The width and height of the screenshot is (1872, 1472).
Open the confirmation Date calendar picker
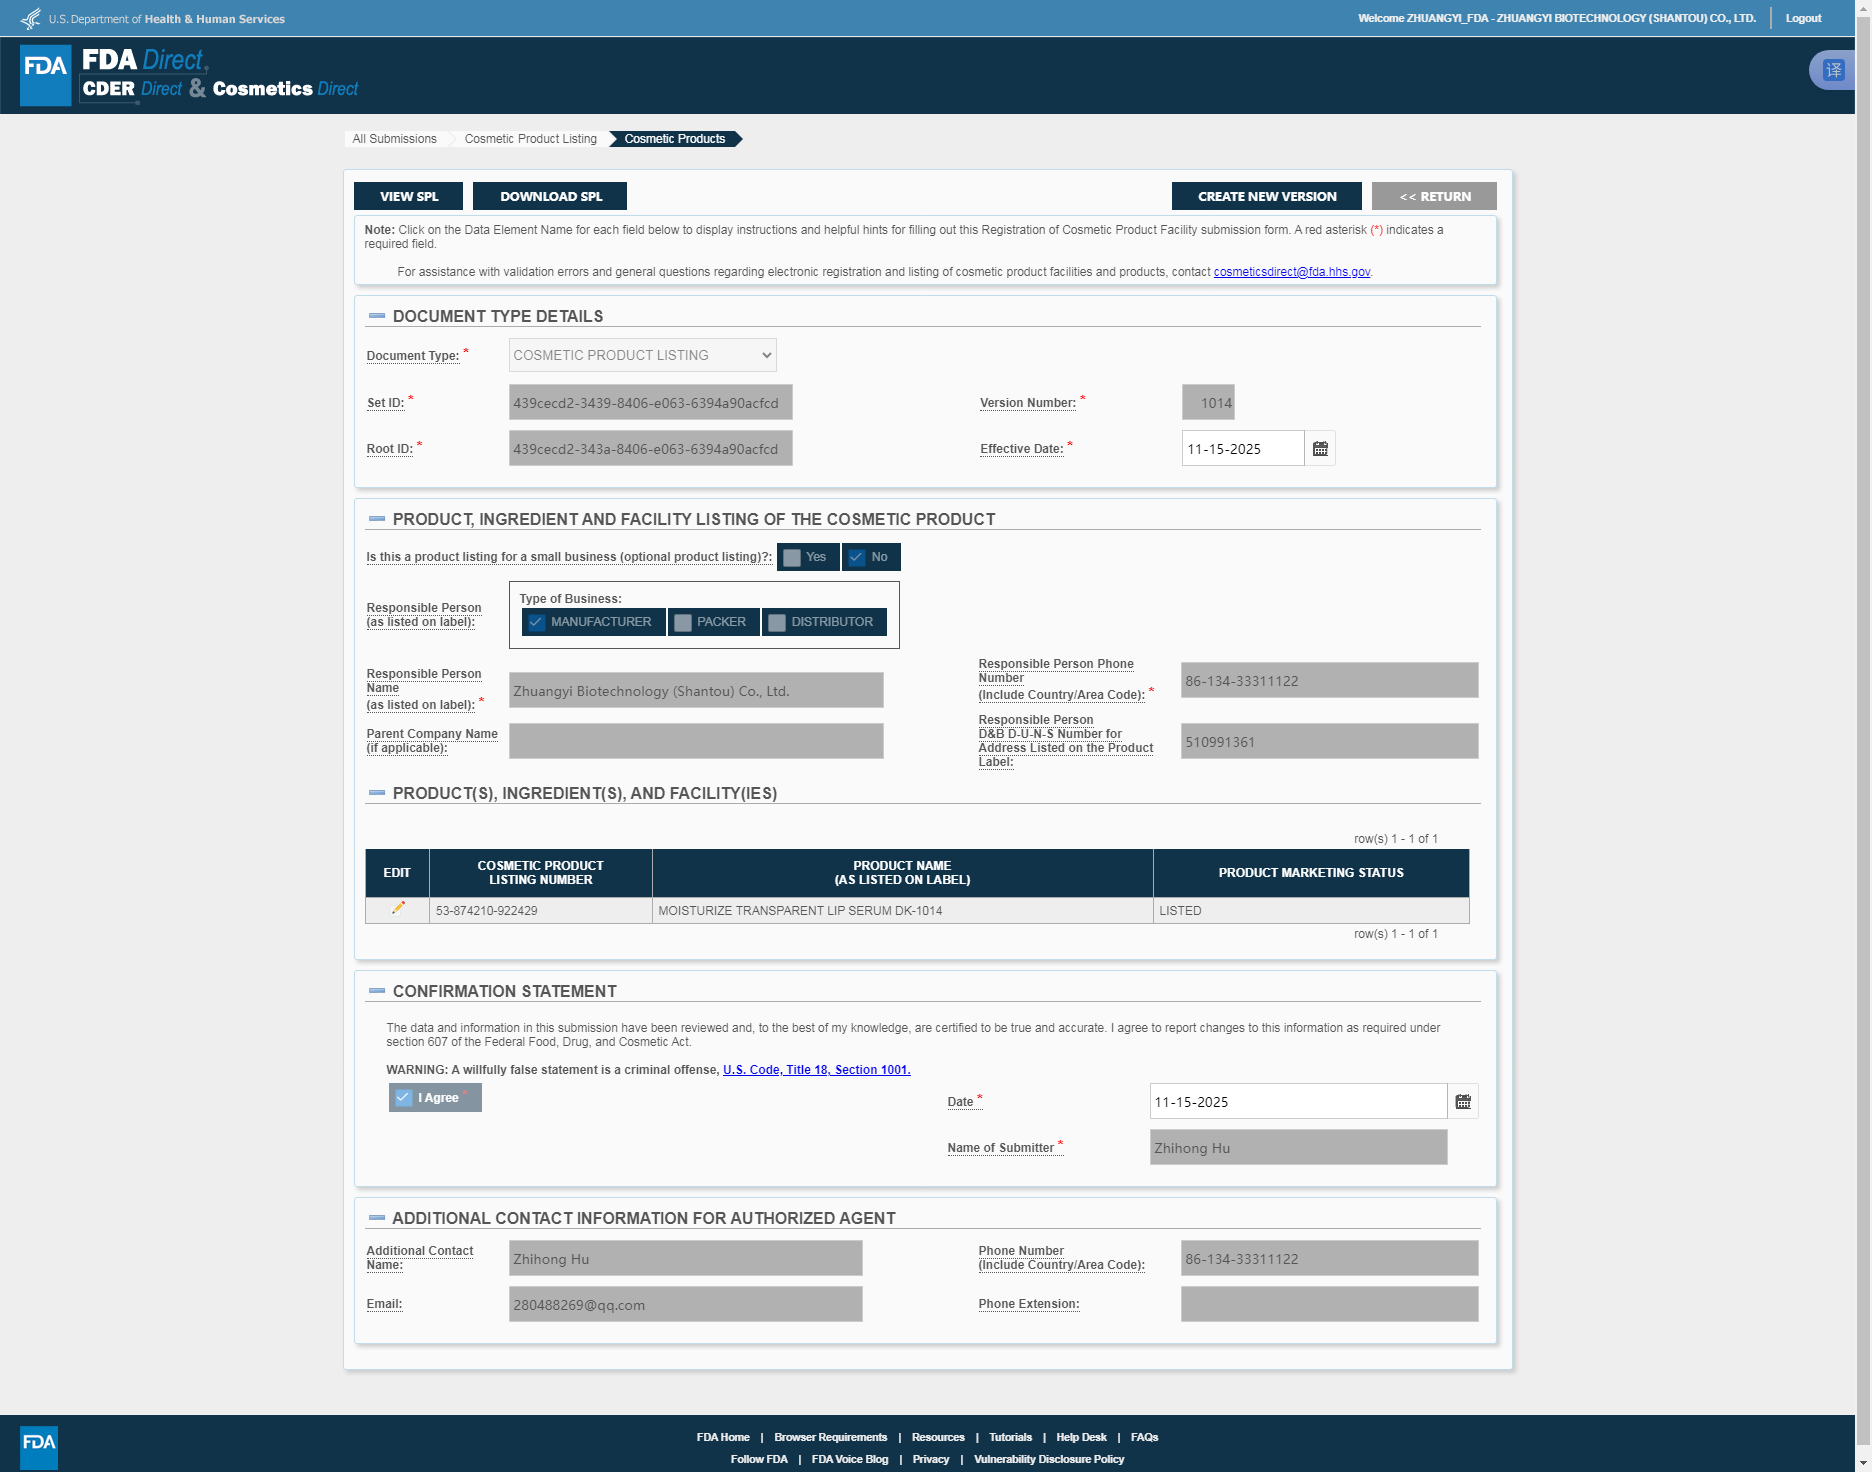[1463, 1102]
